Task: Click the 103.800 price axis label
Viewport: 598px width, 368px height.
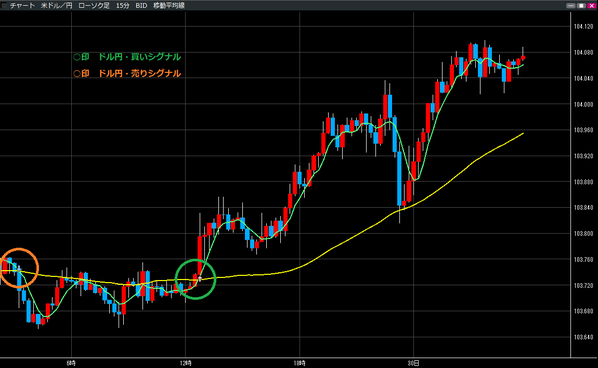Action: coord(584,233)
